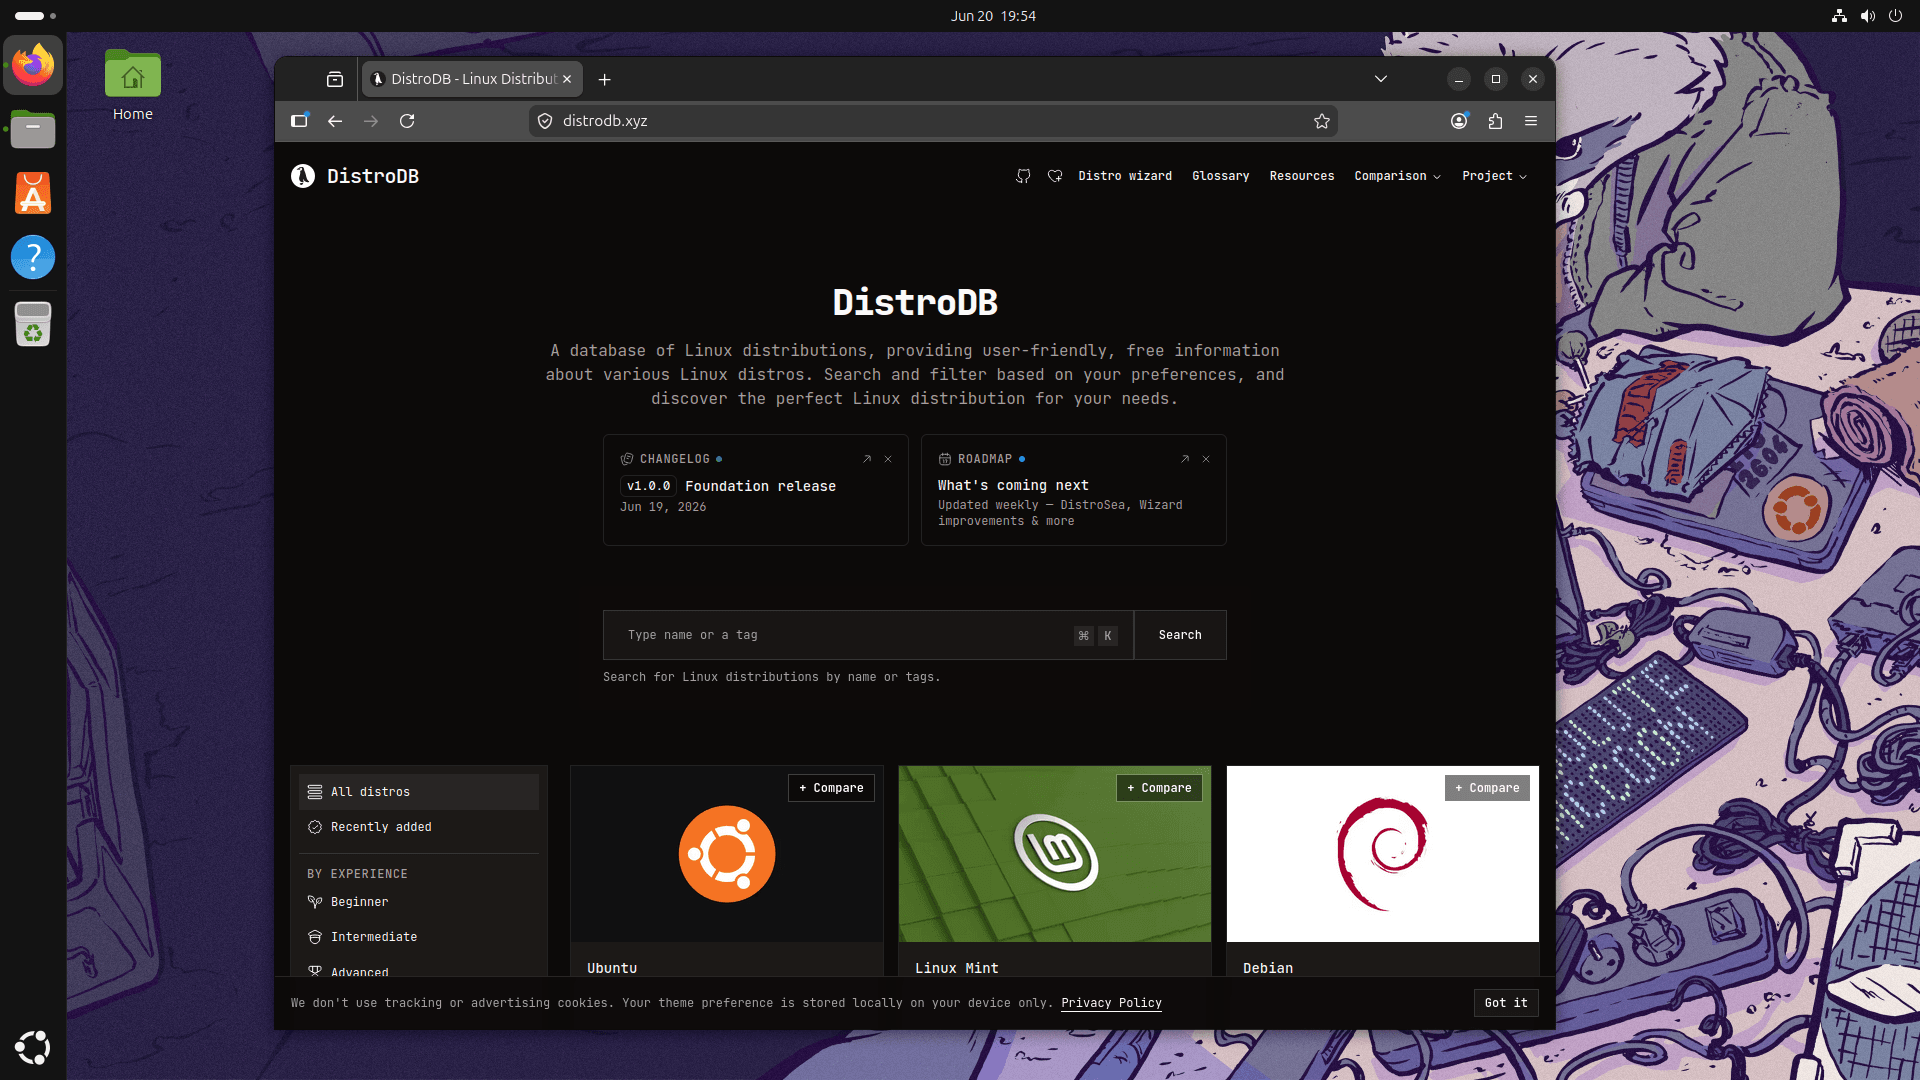
Task: Open the GitHub icon link in site header
Action: (x=1023, y=176)
